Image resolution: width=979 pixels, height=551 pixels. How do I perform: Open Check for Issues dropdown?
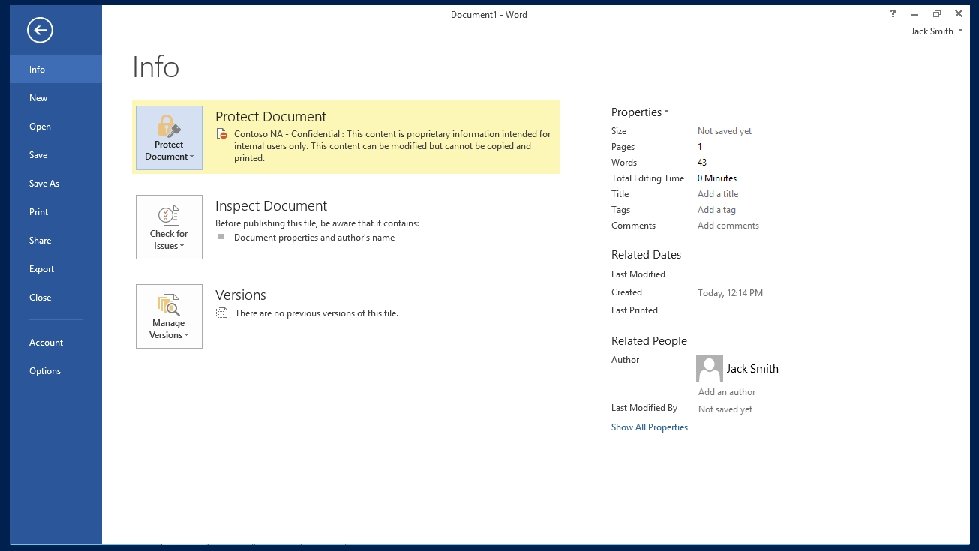[169, 227]
